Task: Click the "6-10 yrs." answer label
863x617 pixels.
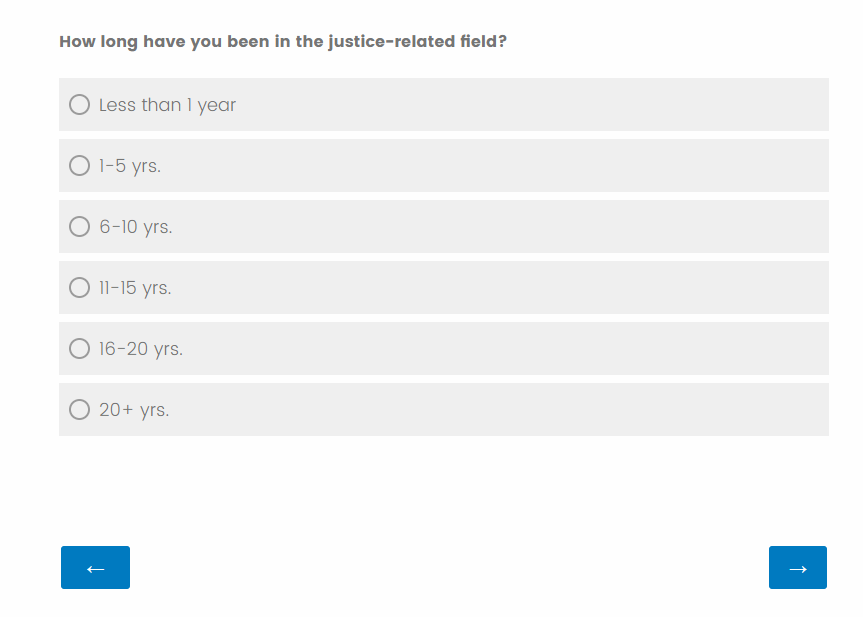Action: pos(136,227)
